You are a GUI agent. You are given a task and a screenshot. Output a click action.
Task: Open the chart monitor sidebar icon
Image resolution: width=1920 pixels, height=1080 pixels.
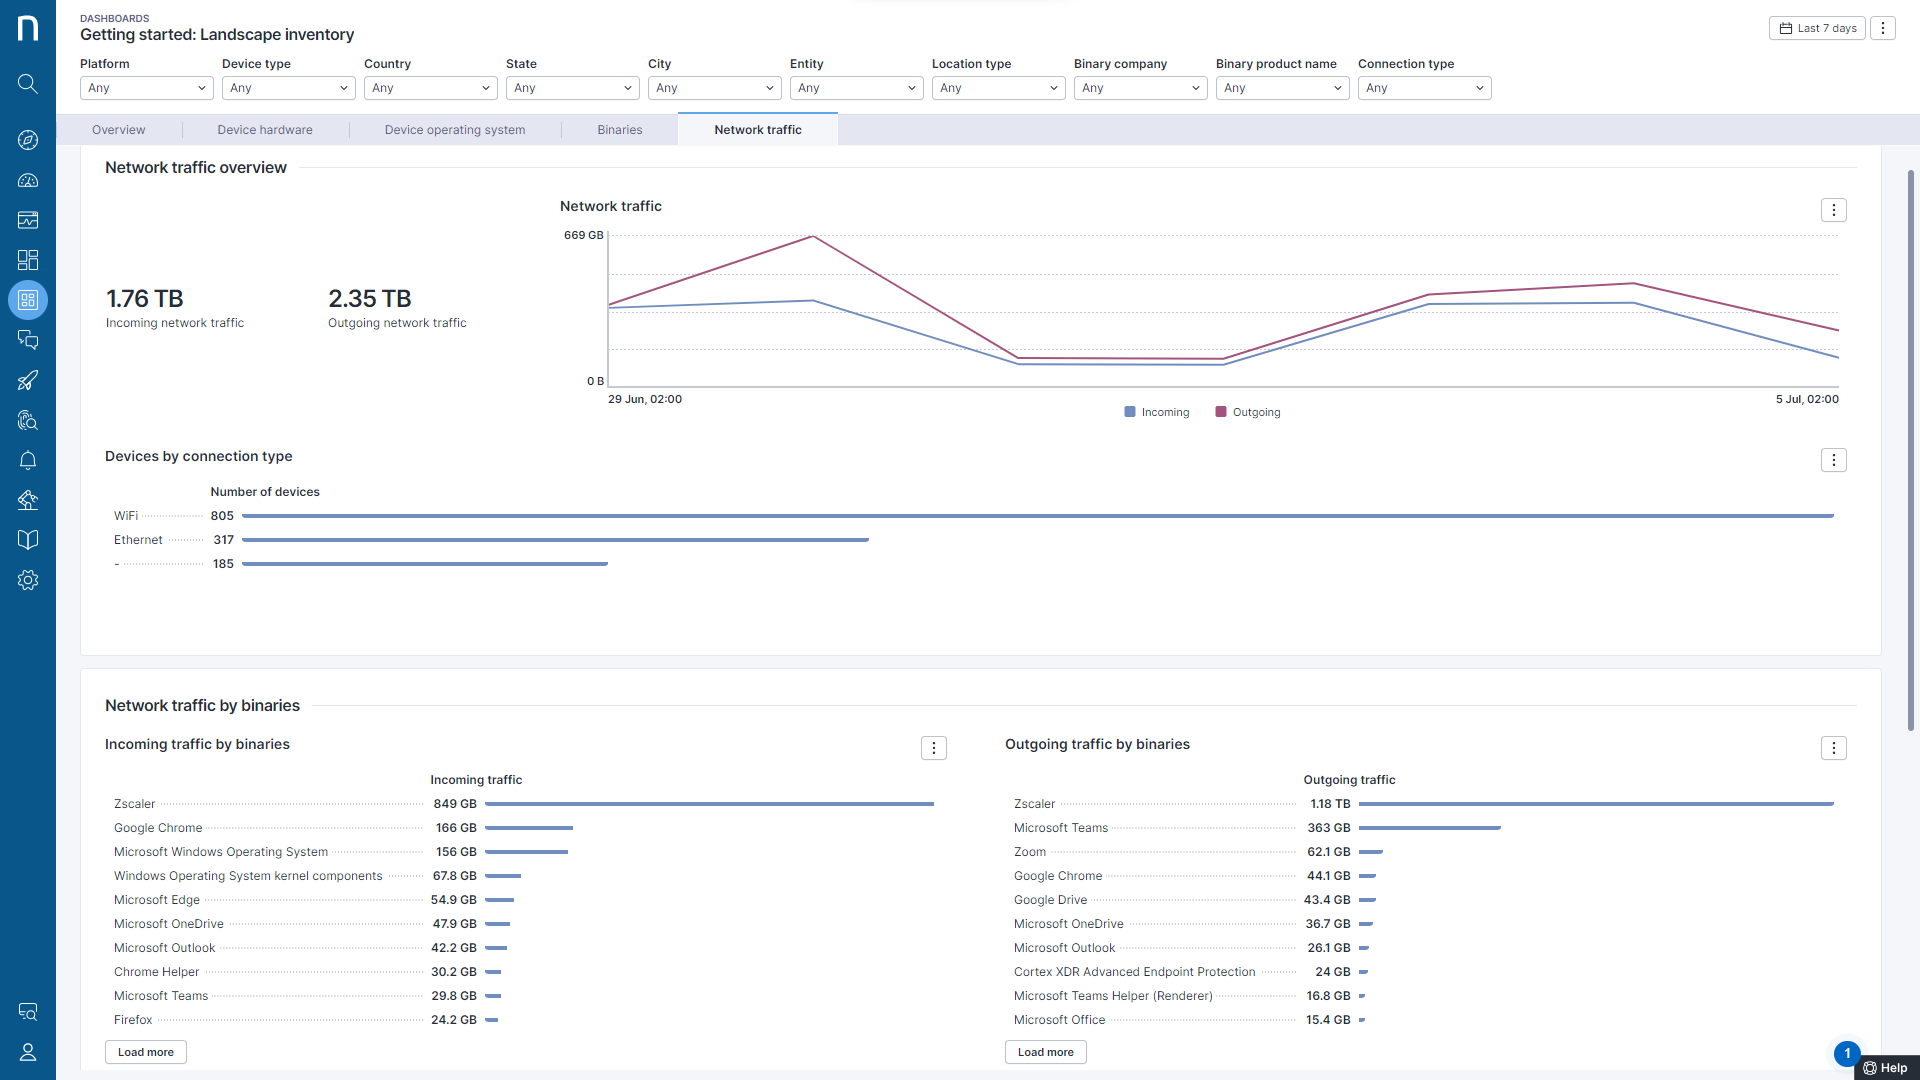pos(28,220)
